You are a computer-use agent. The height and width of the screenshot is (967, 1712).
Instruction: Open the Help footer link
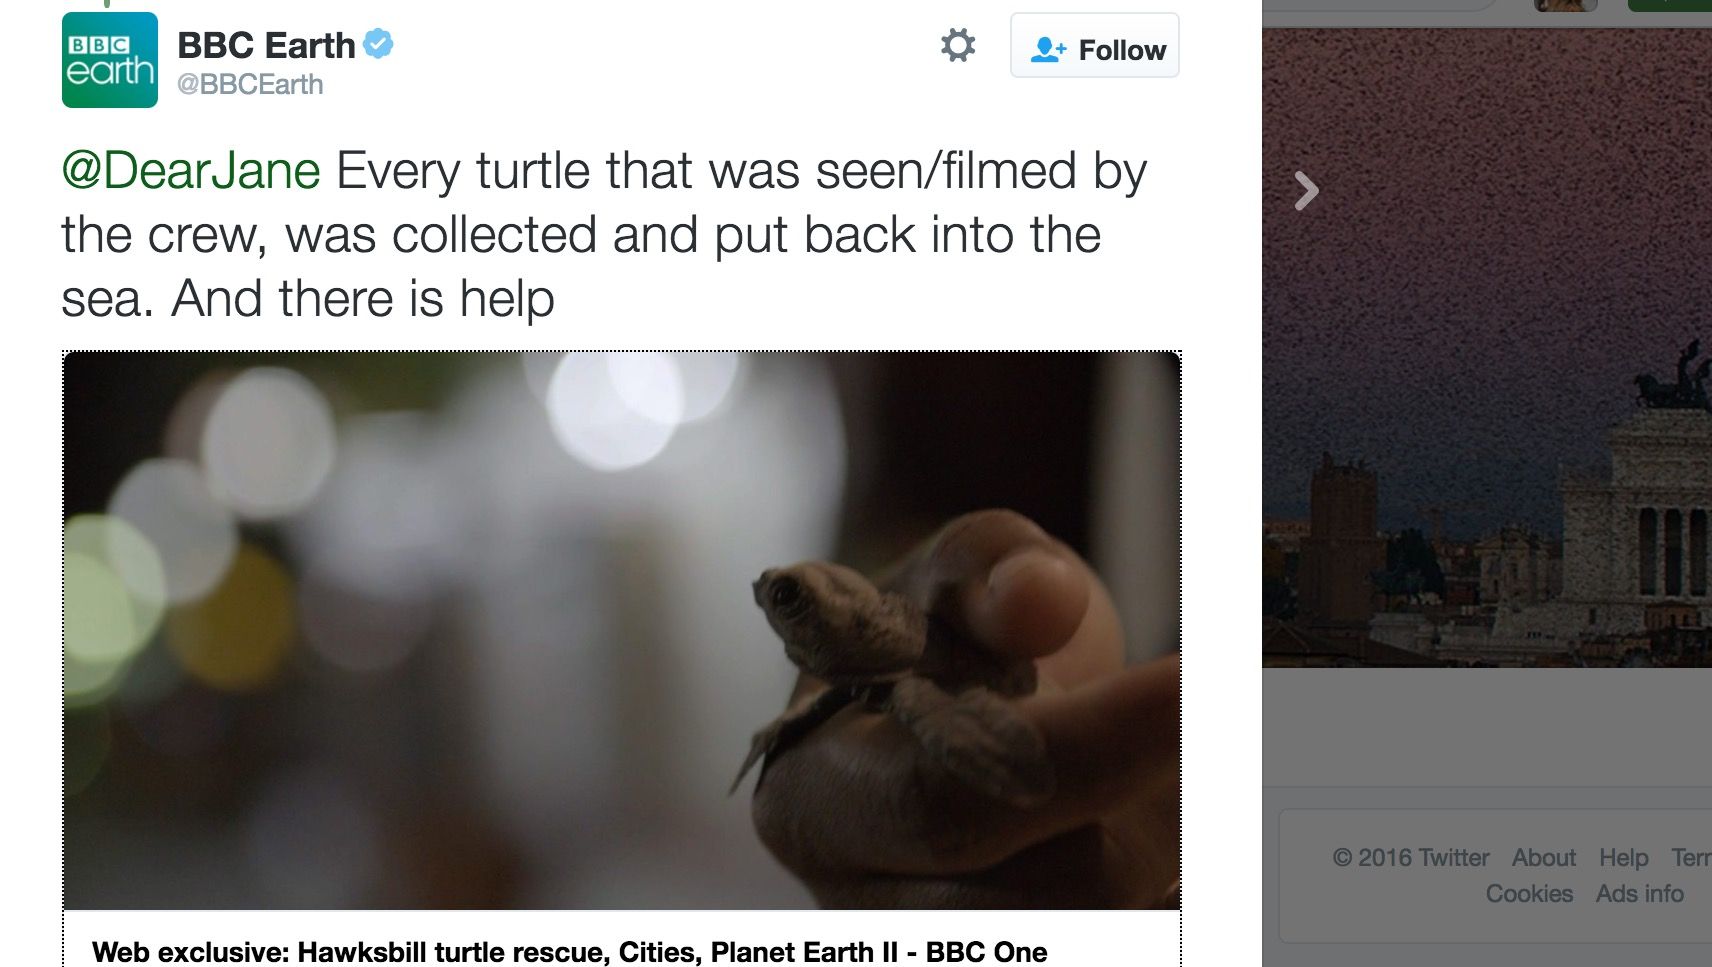(x=1623, y=858)
